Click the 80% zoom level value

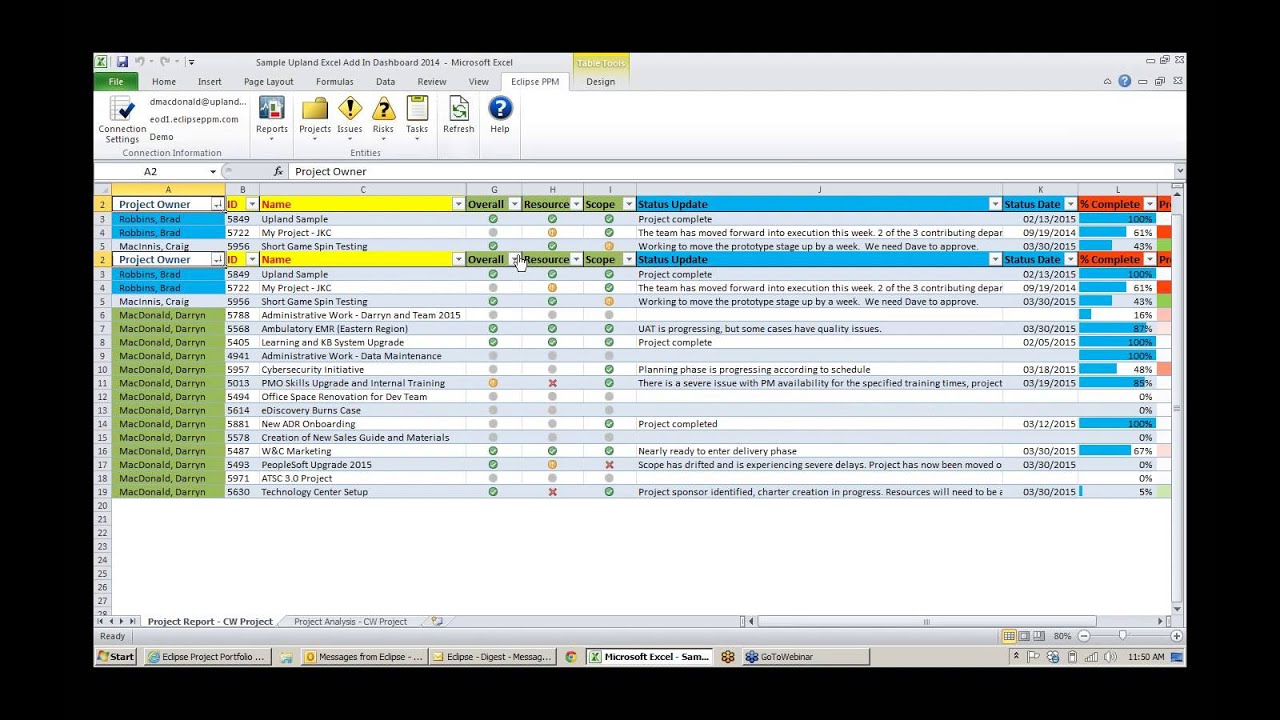pyautogui.click(x=1062, y=636)
